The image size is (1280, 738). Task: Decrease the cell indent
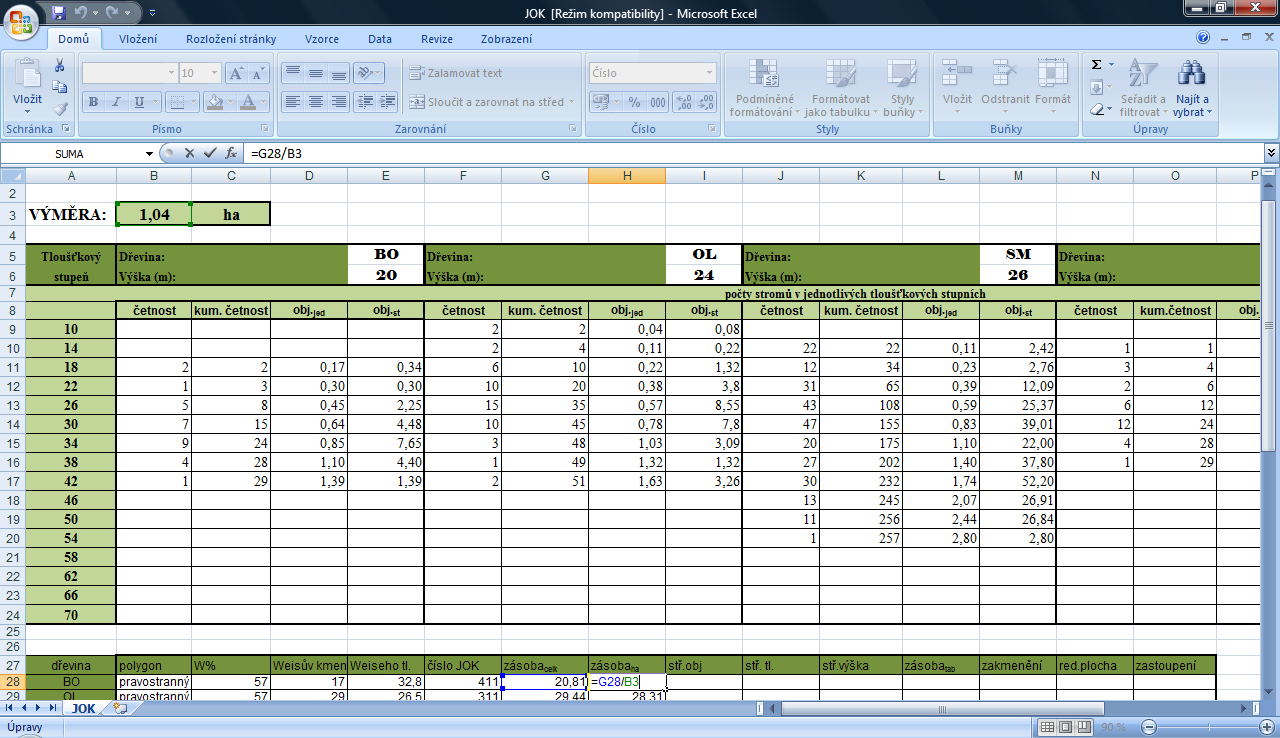point(364,102)
